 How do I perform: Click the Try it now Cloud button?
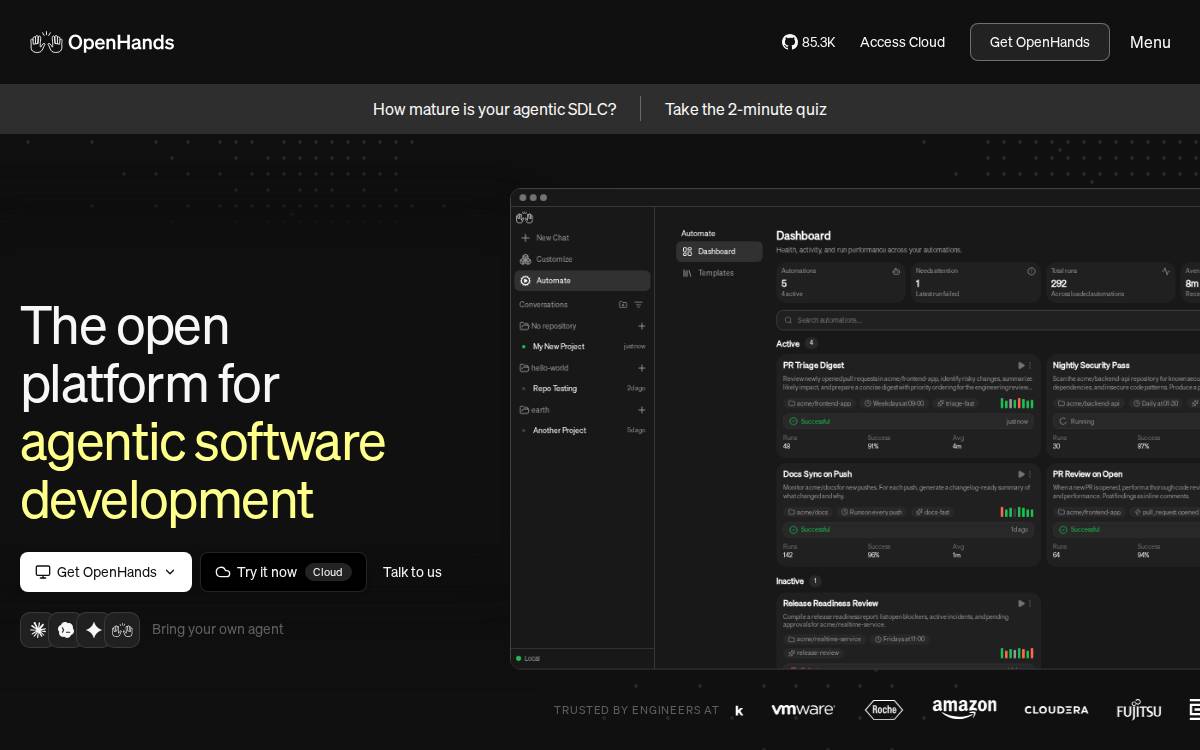click(283, 572)
